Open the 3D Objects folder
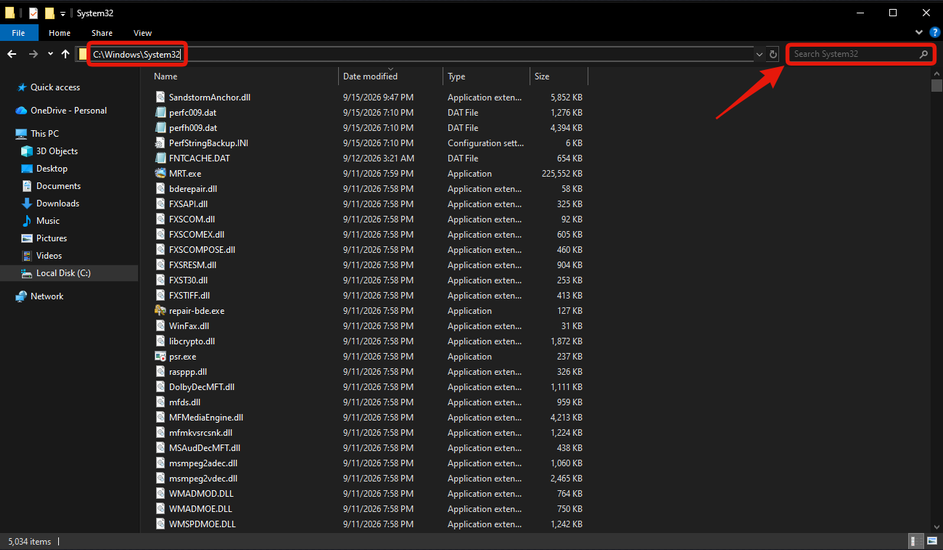This screenshot has width=943, height=550. 57,151
